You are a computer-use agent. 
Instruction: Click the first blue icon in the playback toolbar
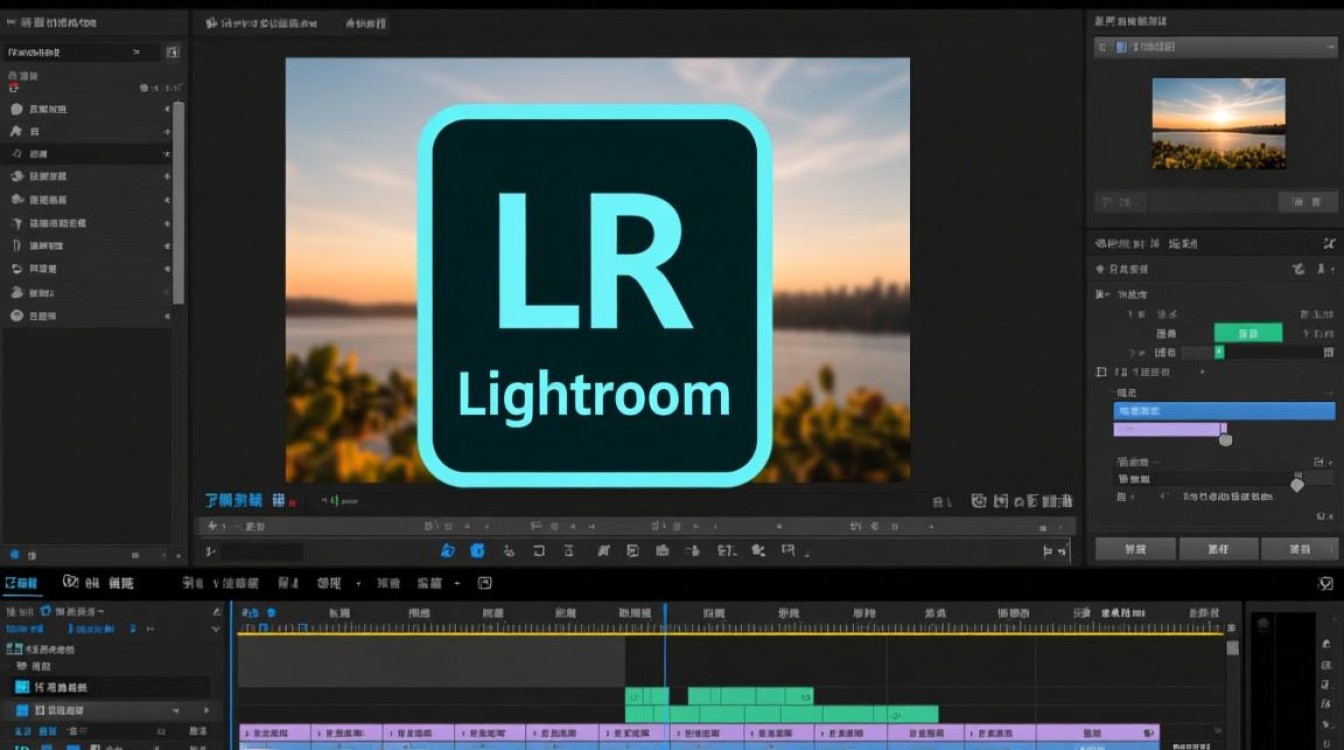click(x=448, y=550)
